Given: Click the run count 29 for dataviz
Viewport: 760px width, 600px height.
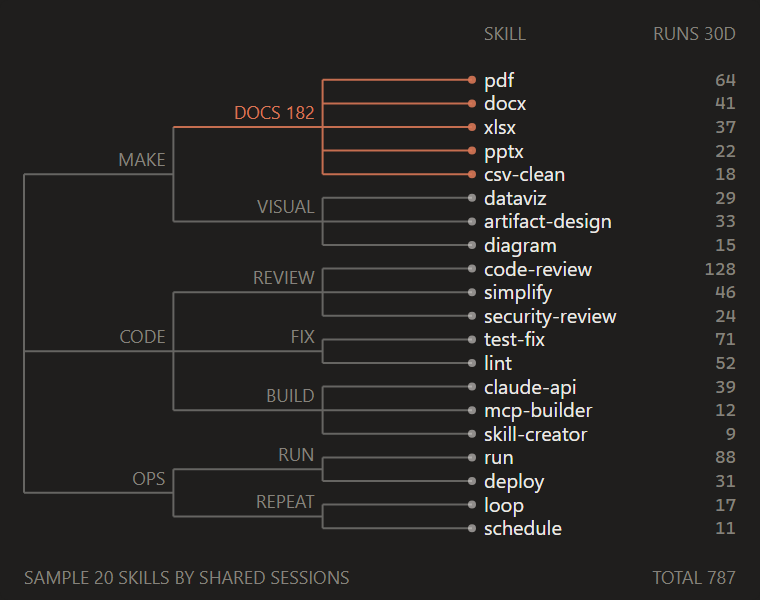Looking at the screenshot, I should 726,198.
